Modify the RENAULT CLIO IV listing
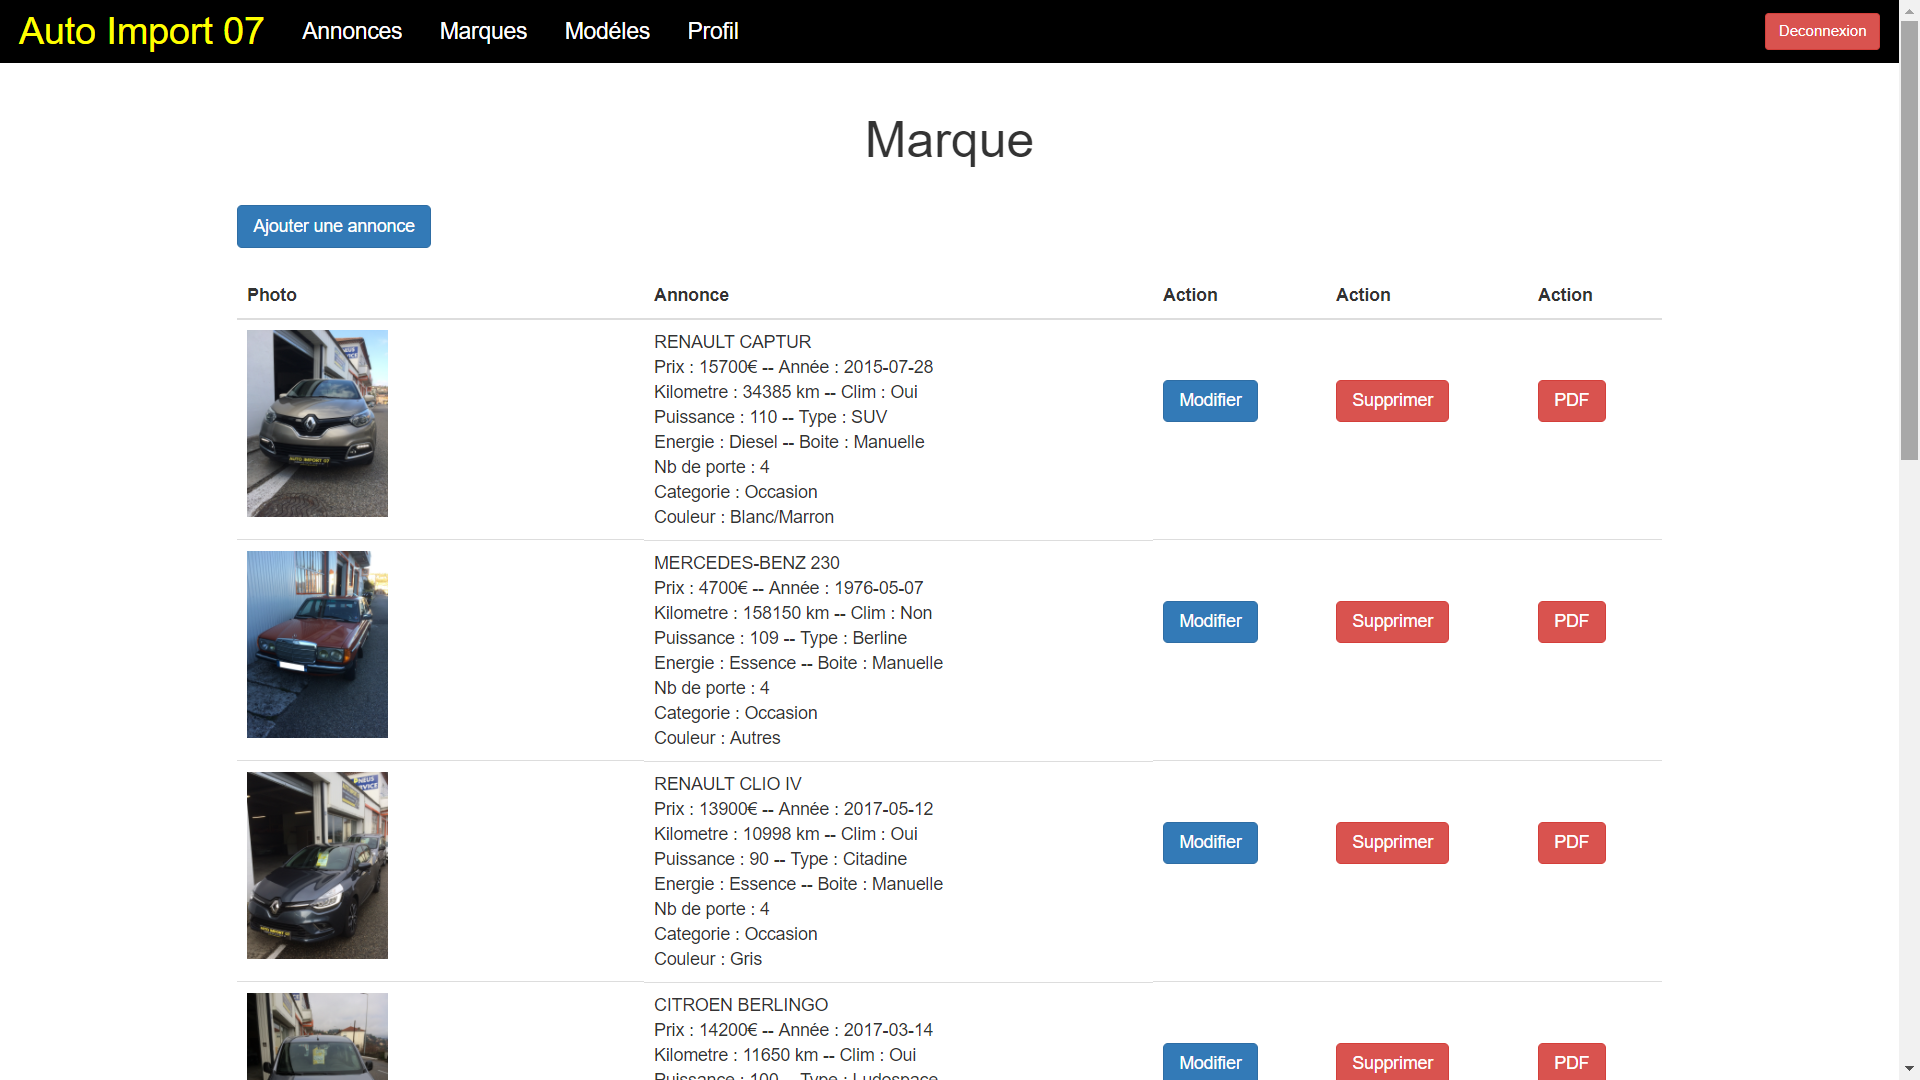 click(x=1210, y=843)
